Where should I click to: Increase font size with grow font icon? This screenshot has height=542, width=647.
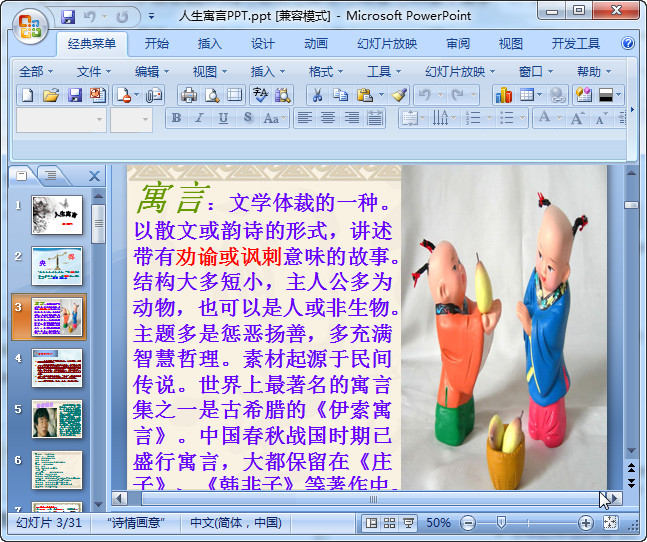(577, 118)
